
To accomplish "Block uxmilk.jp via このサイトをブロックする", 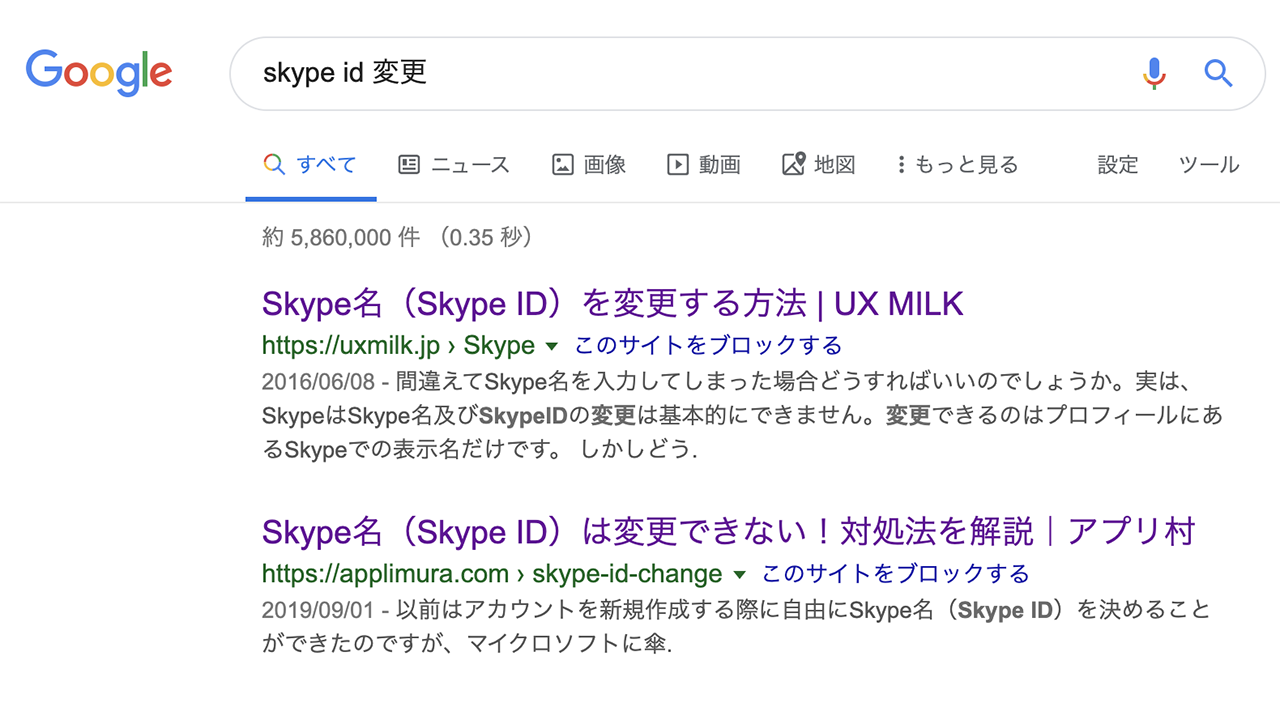I will click(x=708, y=346).
